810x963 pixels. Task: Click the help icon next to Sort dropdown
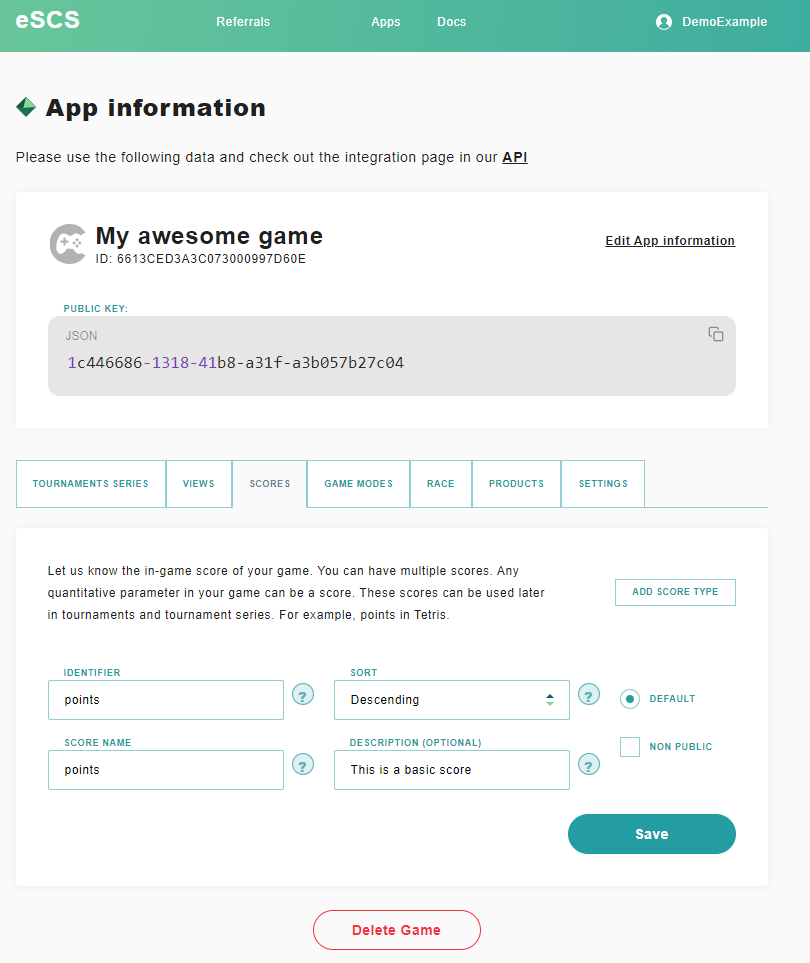pyautogui.click(x=589, y=695)
